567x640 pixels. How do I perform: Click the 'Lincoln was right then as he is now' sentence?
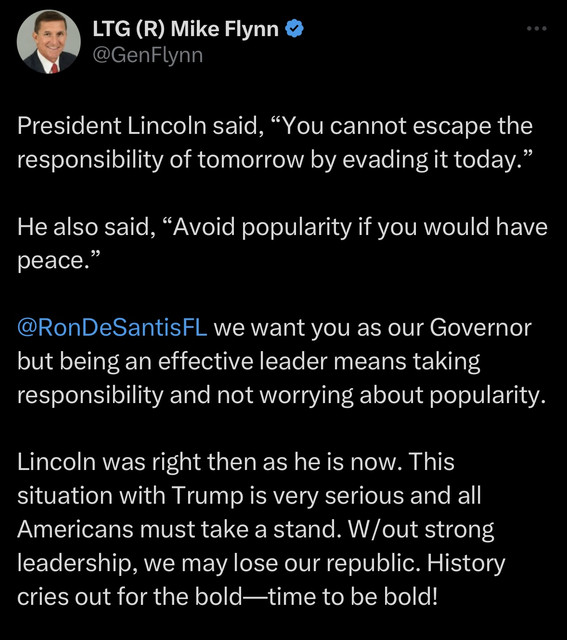pyautogui.click(x=209, y=462)
